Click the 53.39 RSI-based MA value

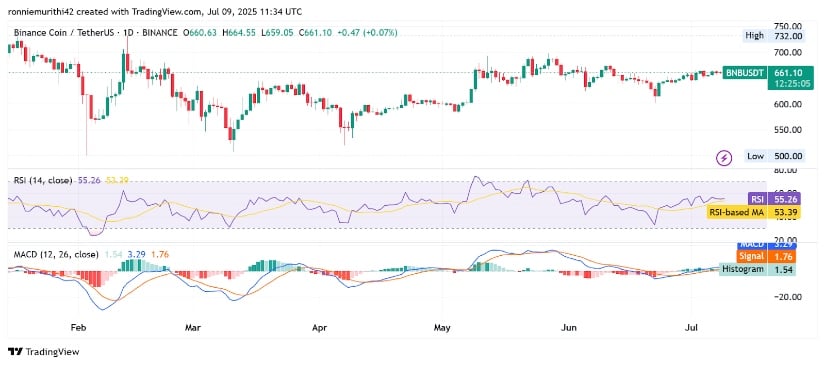coord(784,212)
